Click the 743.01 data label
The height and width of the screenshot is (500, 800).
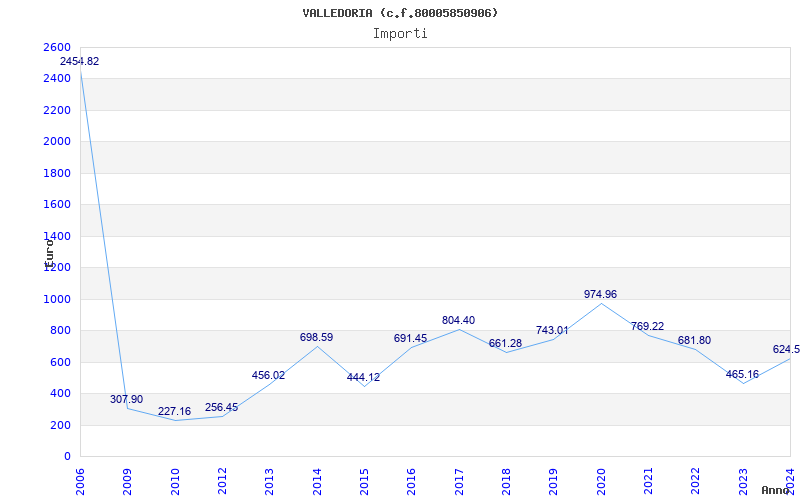552,331
